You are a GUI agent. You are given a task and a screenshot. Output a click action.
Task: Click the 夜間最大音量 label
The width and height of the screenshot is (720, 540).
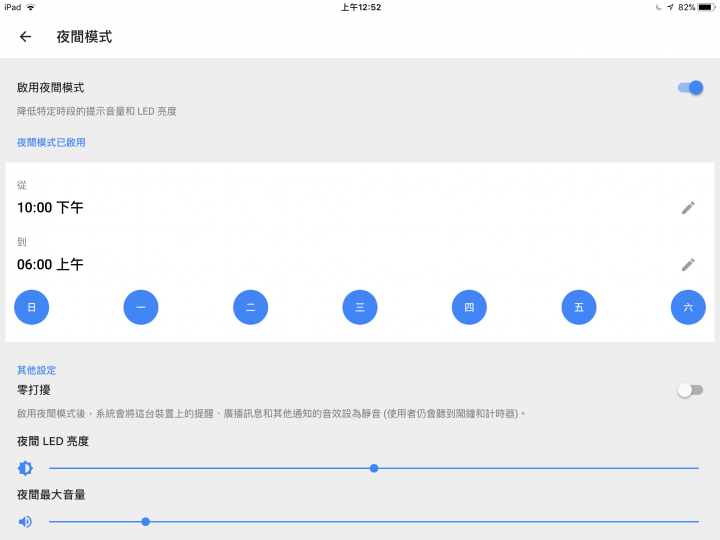(51, 495)
